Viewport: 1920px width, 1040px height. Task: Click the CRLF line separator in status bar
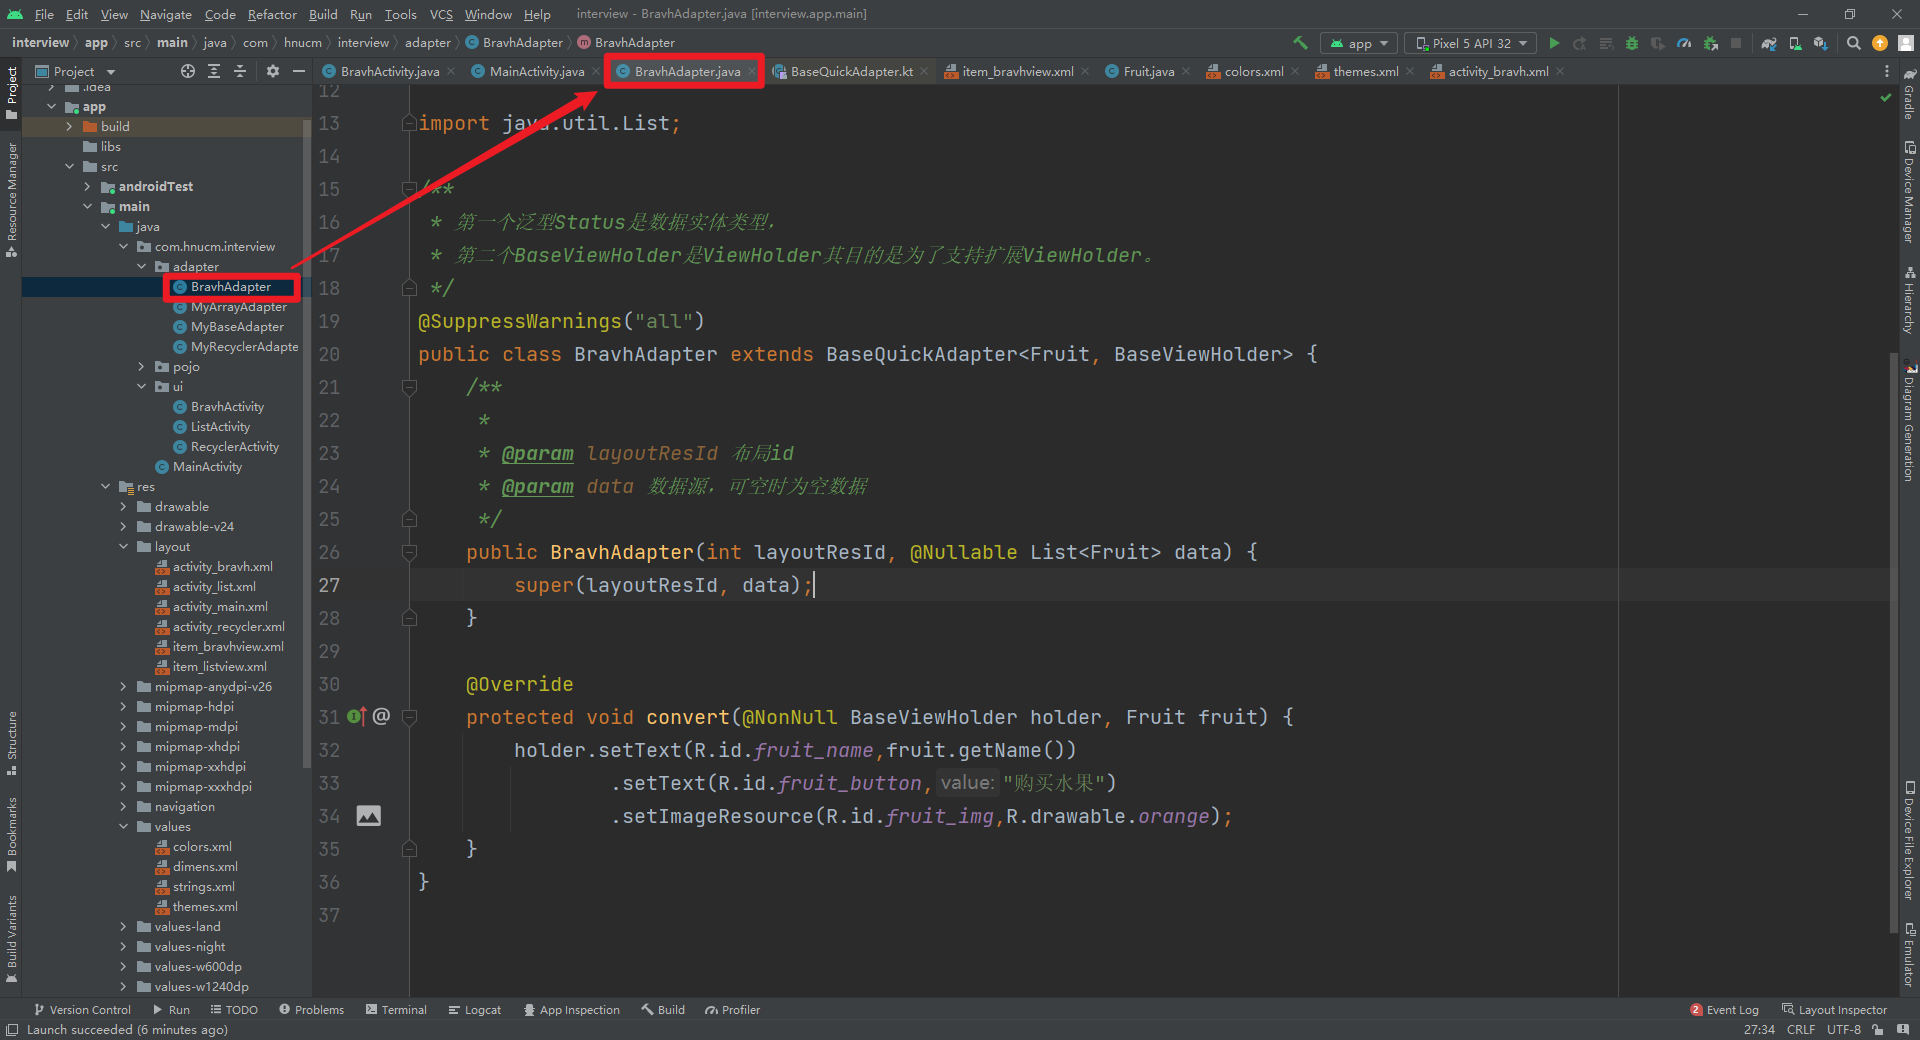1801,1030
